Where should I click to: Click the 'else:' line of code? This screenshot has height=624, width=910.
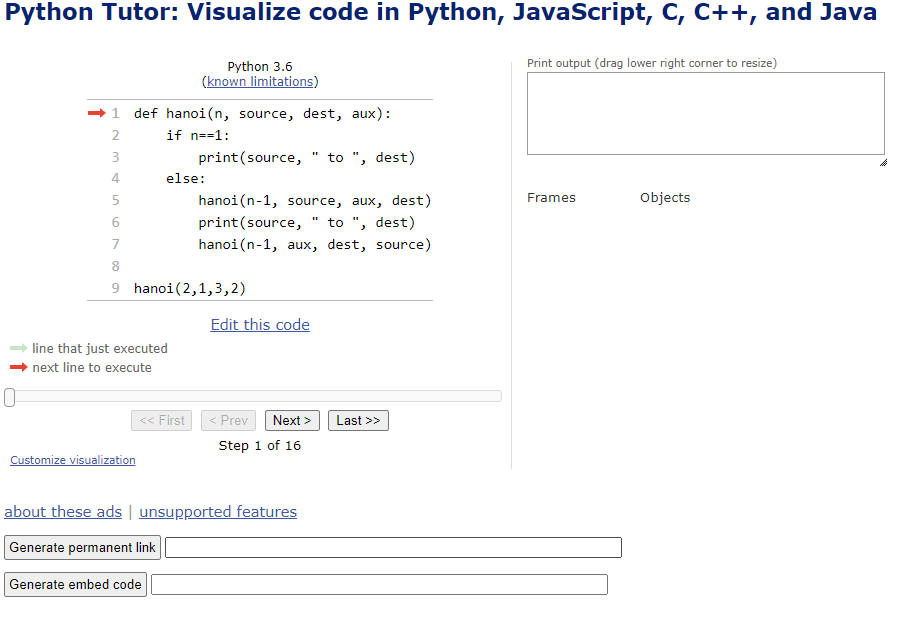(x=186, y=179)
